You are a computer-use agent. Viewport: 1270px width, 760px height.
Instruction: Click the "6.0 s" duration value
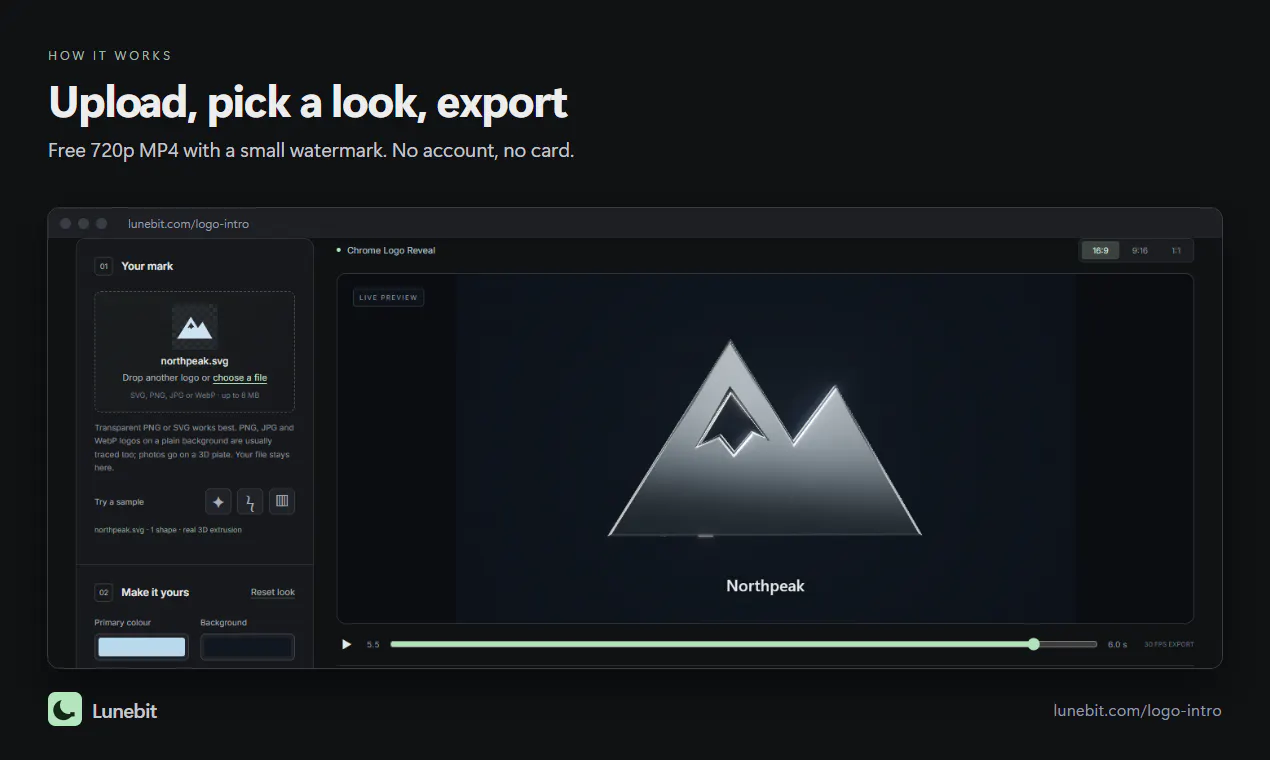(1117, 644)
